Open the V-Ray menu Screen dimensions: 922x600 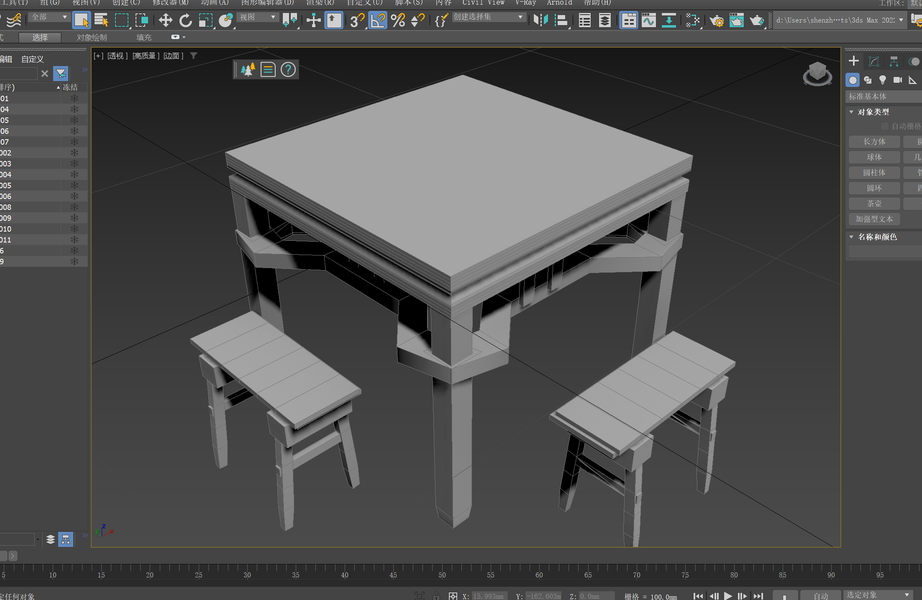point(526,3)
